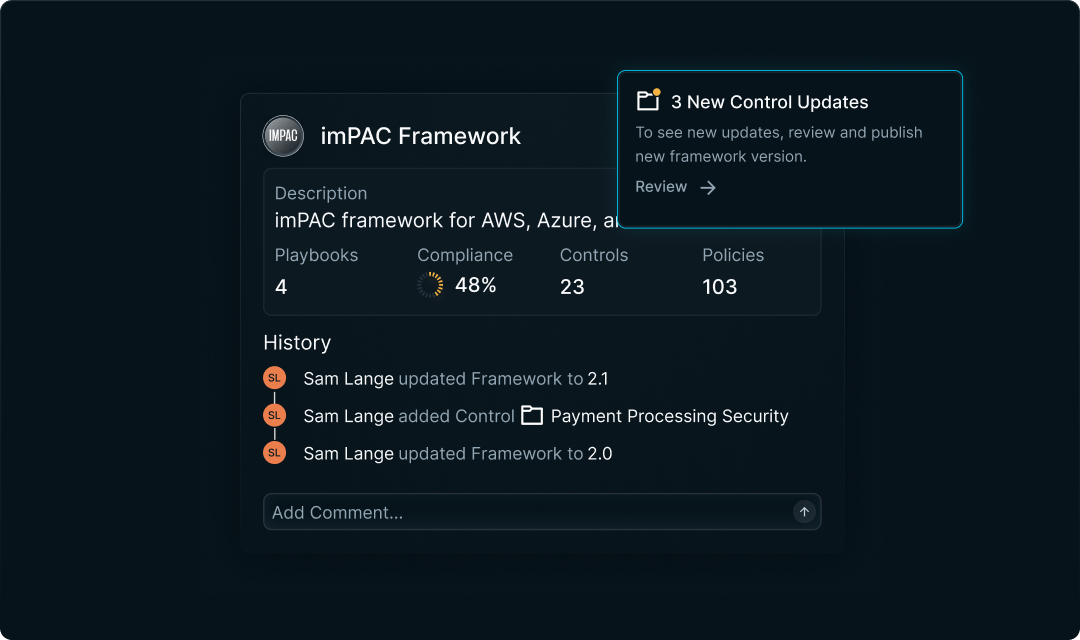The image size is (1080, 640).
Task: Click the SL avatar on the 2.1 update entry
Action: click(x=274, y=378)
